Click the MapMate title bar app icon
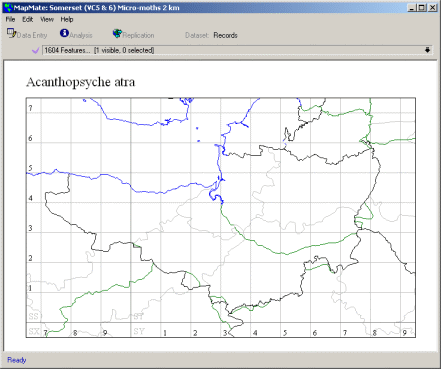 [x=8, y=8]
